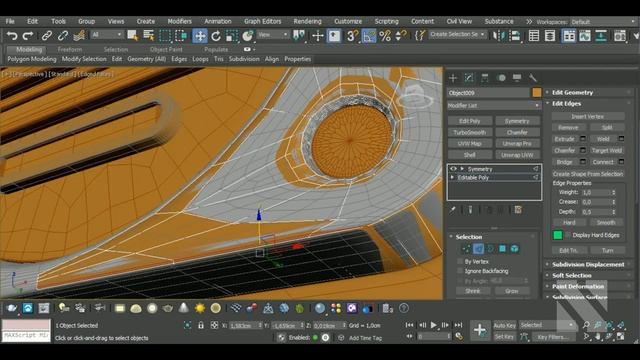Open the Modify command panel tab
The width and height of the screenshot is (640, 360).
[469, 78]
